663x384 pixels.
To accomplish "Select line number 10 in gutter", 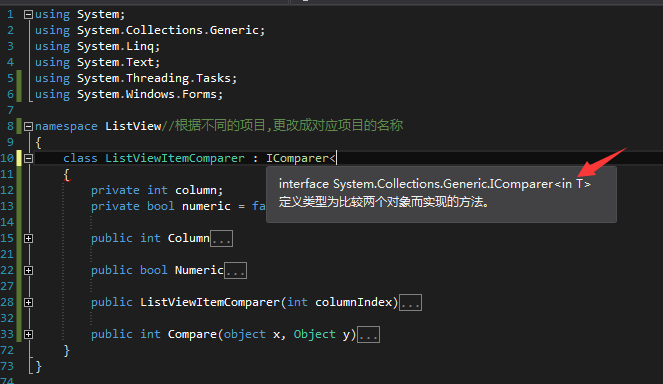I will coord(7,158).
